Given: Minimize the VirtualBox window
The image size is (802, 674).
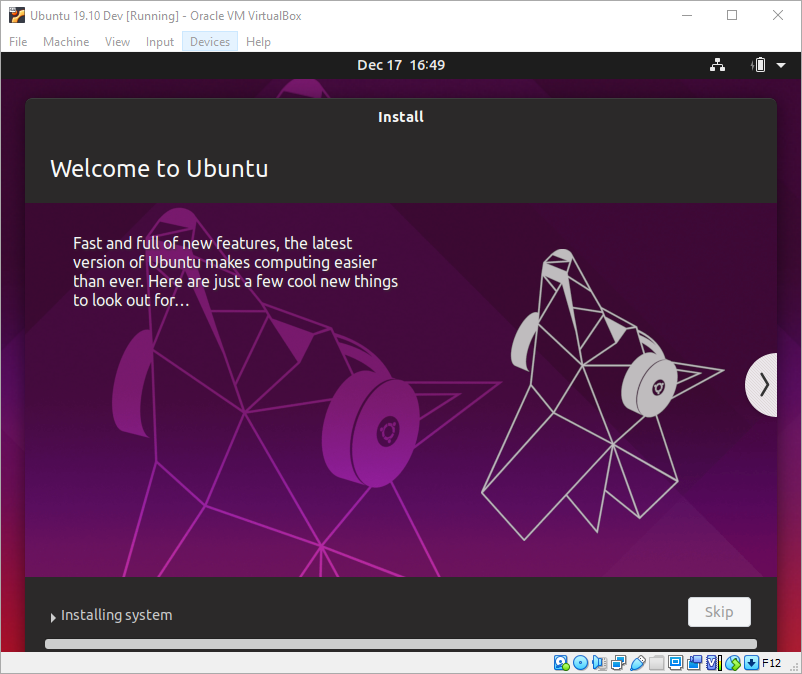Looking at the screenshot, I should click(x=687, y=15).
